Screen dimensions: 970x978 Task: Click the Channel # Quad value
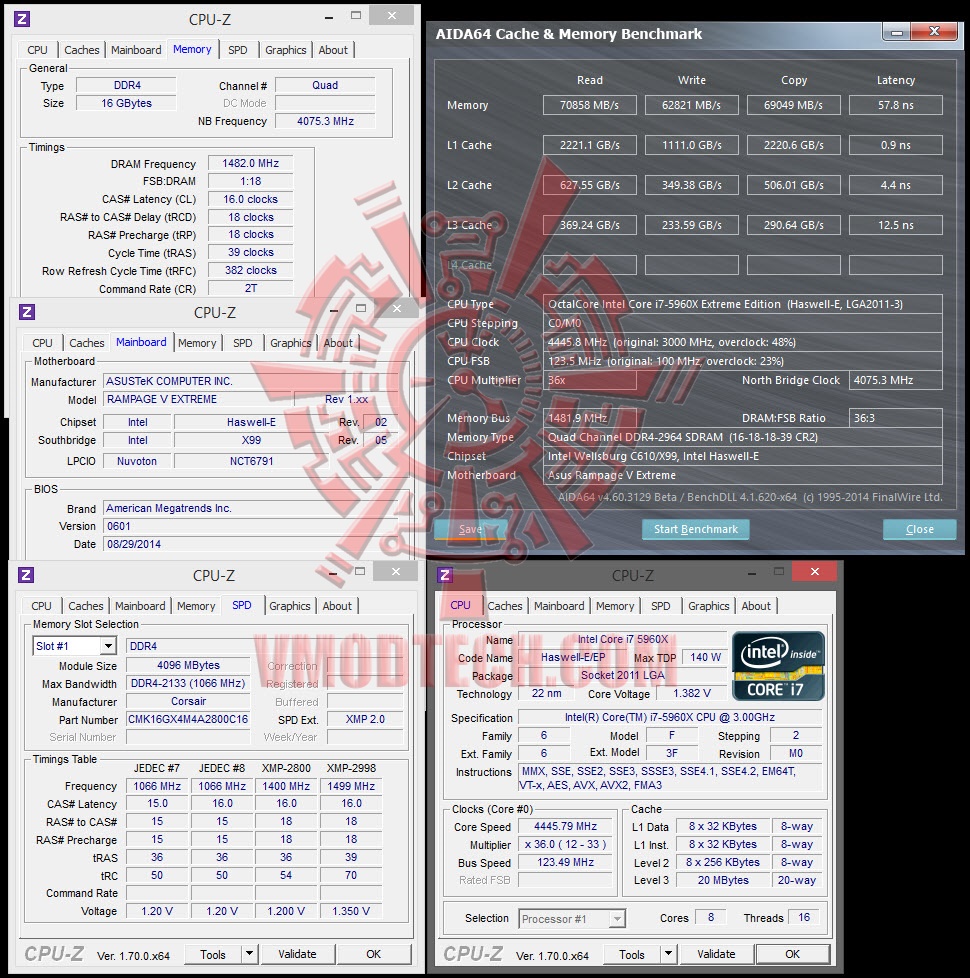coord(326,85)
